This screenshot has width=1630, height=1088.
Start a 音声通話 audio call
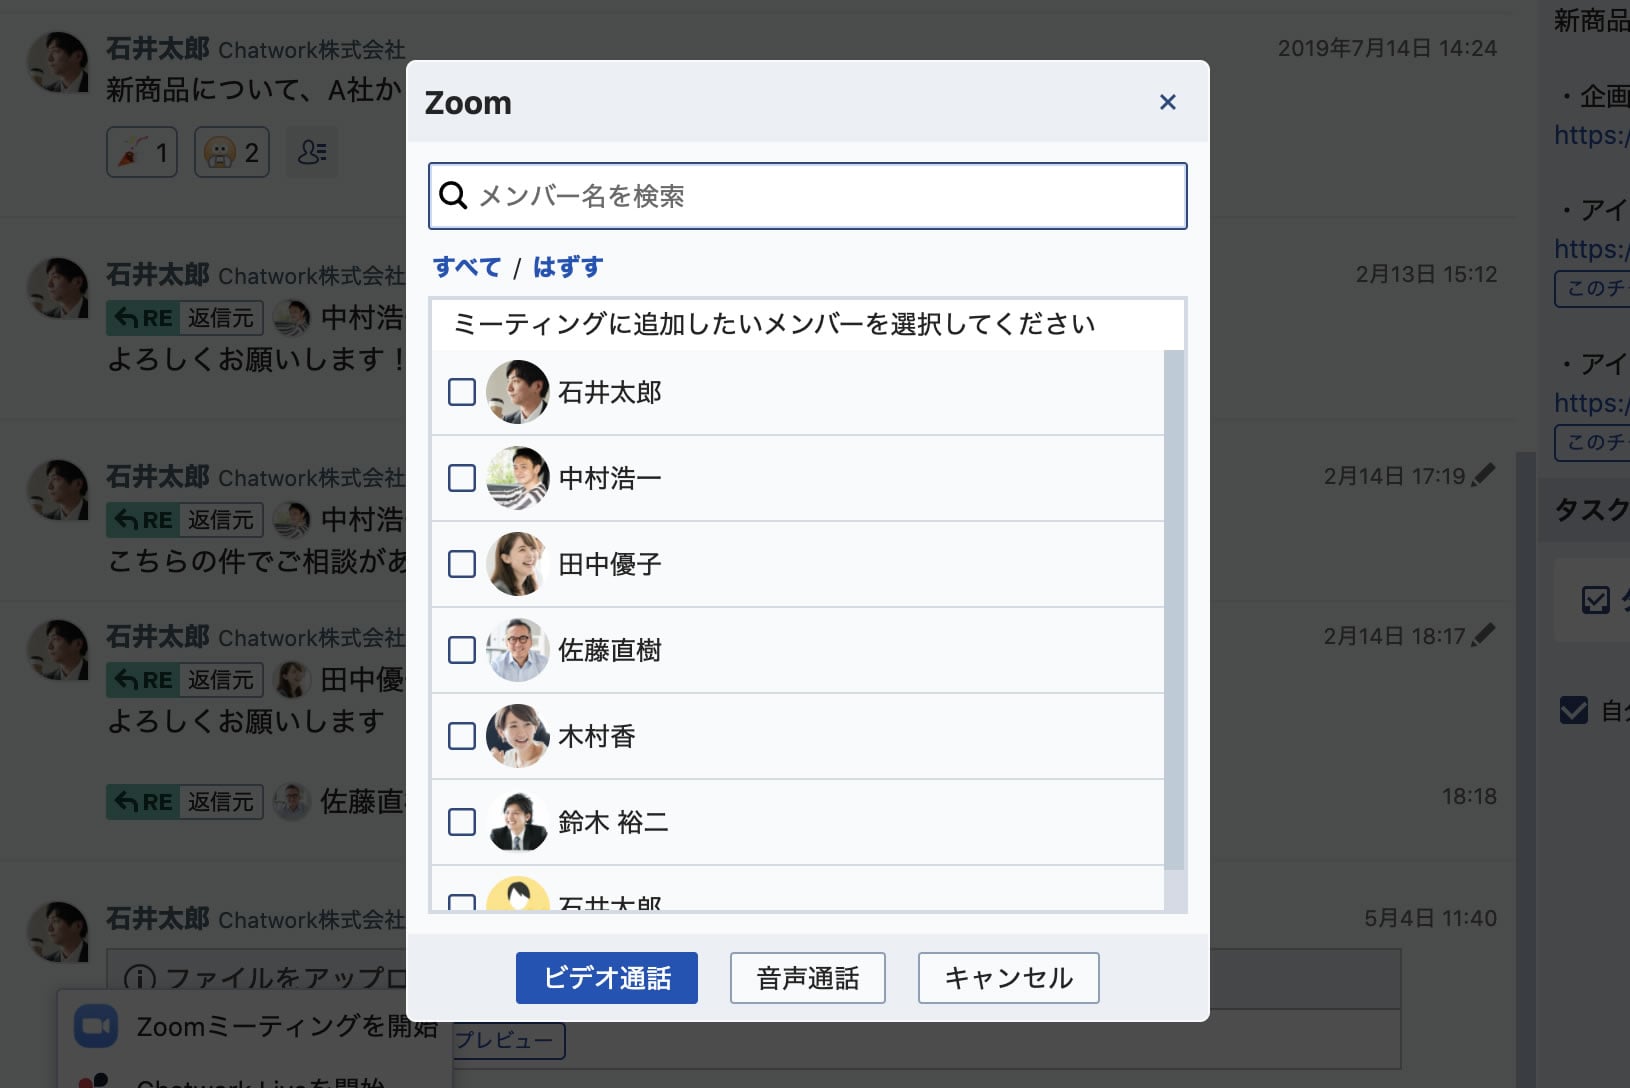point(807,978)
